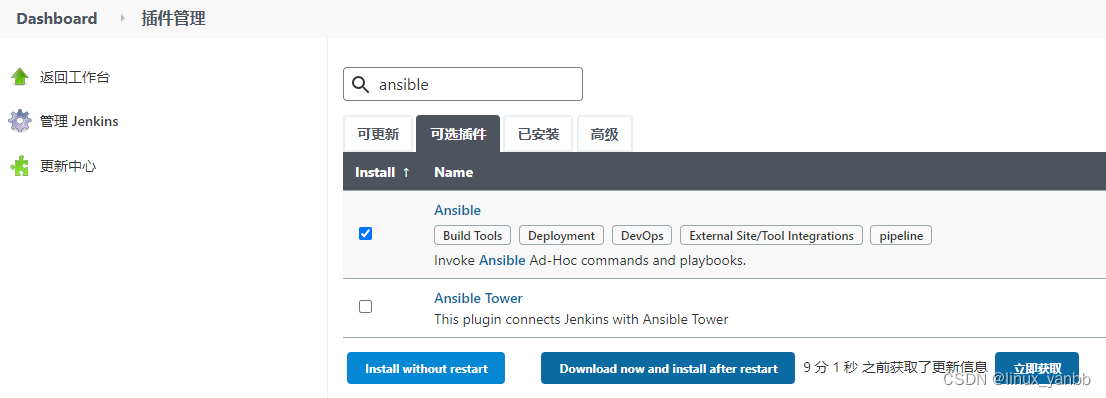Click the breadcrumb arrow after Dashboard
The height and width of the screenshot is (398, 1106).
click(x=122, y=18)
